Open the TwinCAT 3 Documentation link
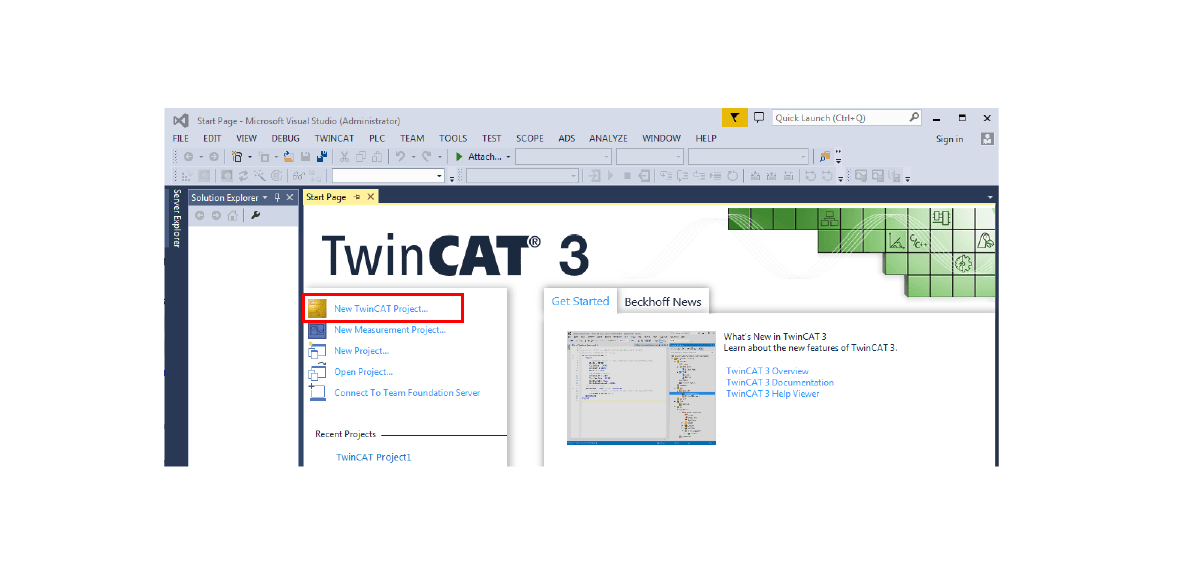Screen dimensions: 1200x570 [780, 382]
